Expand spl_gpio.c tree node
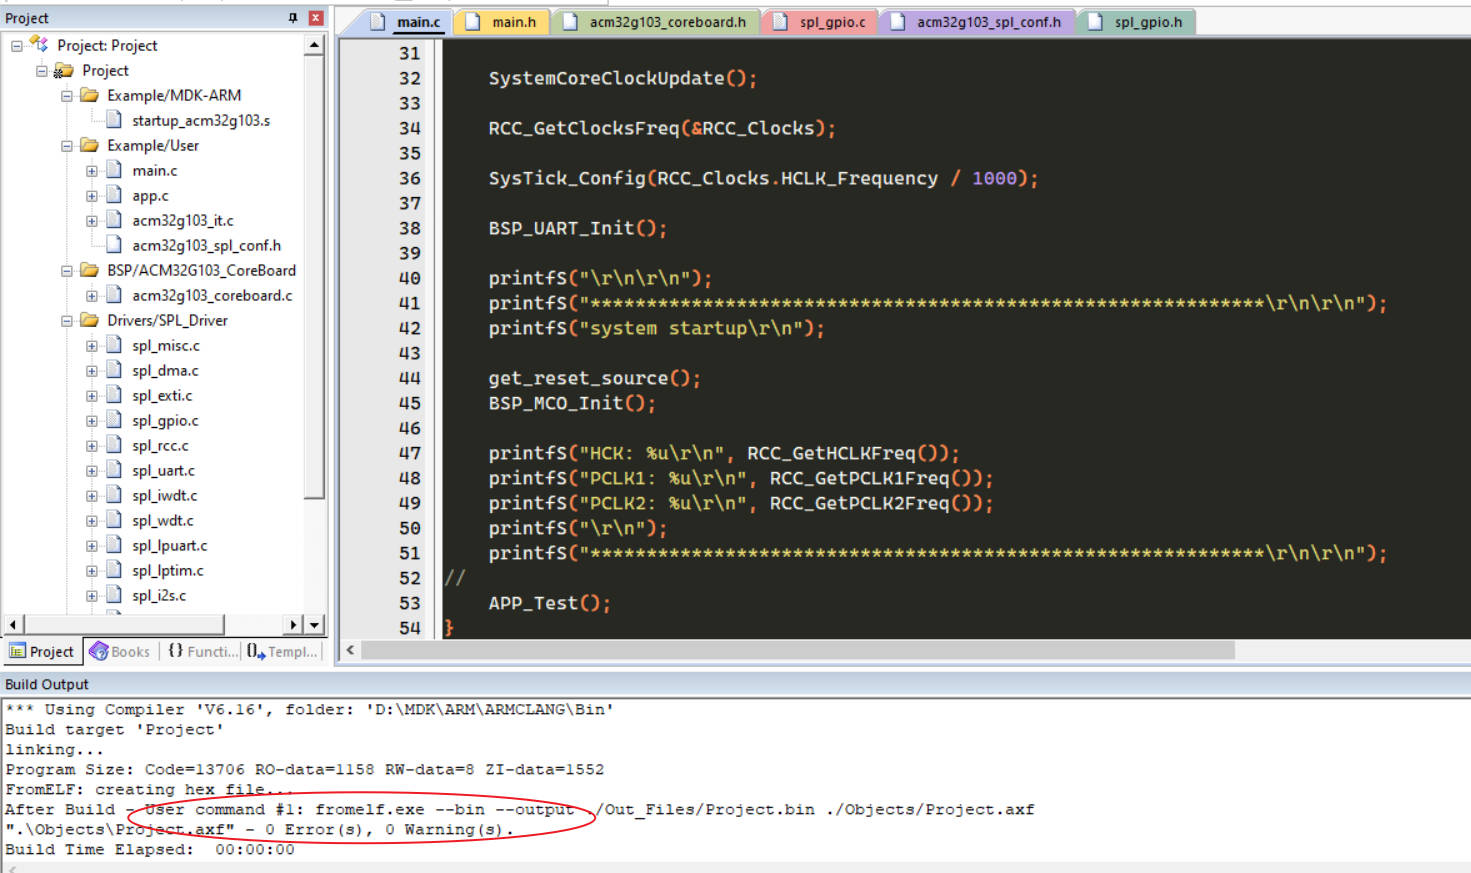The height and width of the screenshot is (873, 1471). tap(92, 420)
